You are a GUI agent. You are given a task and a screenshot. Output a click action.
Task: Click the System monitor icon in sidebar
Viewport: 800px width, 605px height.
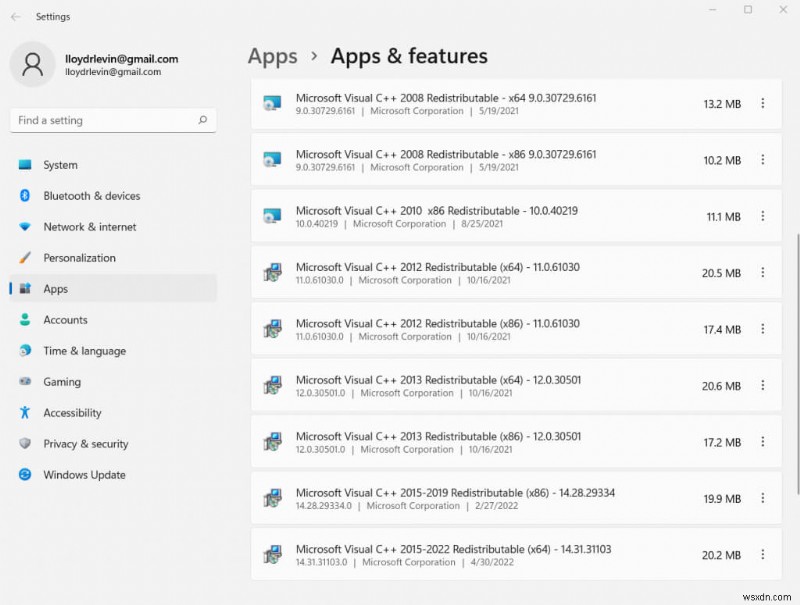25,165
